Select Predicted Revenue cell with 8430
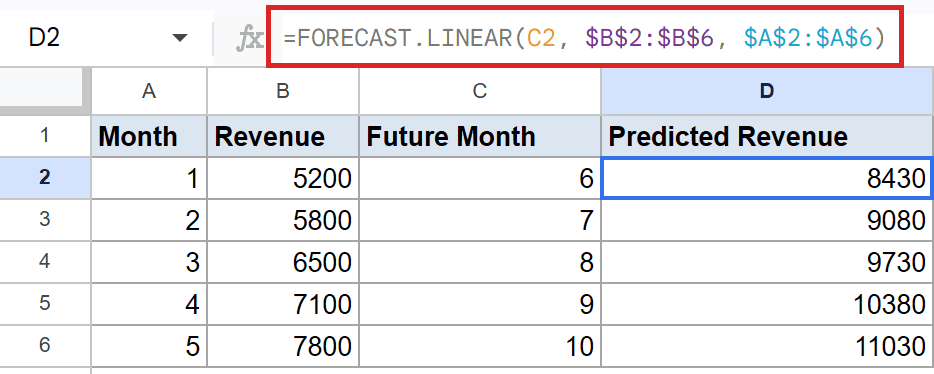Screen dimensions: 934x374 (767, 178)
